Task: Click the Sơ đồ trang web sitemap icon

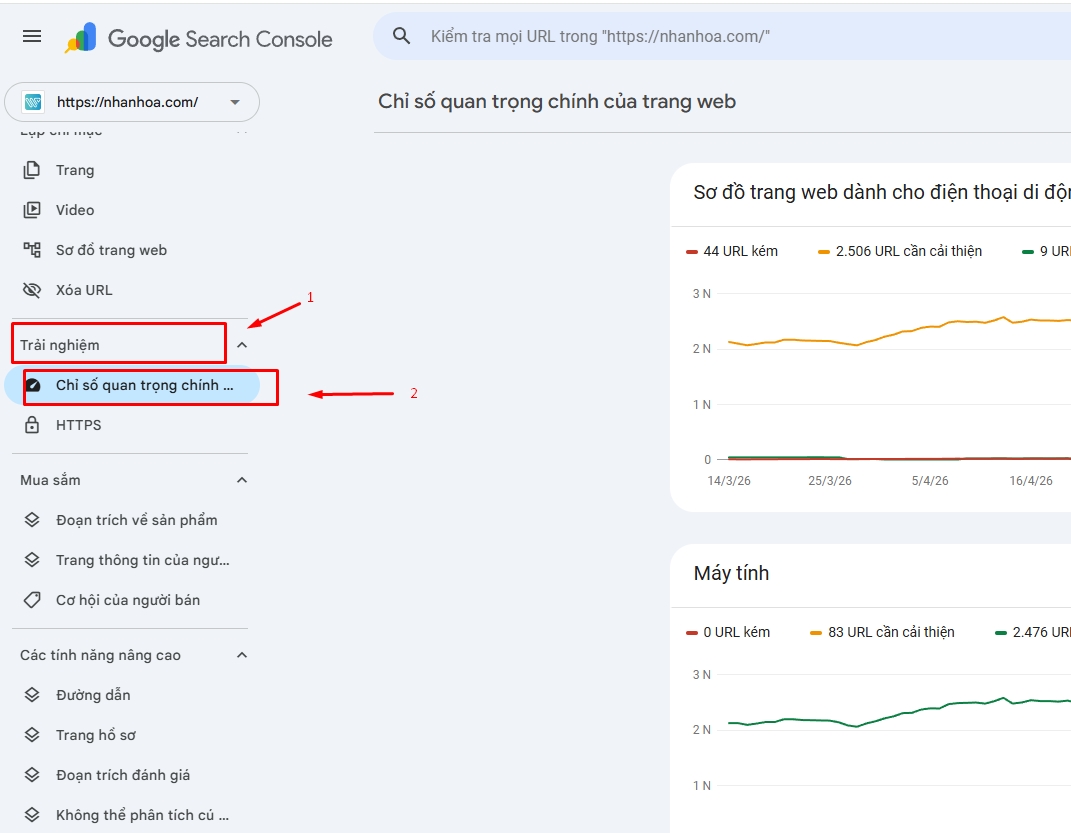Action: click(x=31, y=250)
